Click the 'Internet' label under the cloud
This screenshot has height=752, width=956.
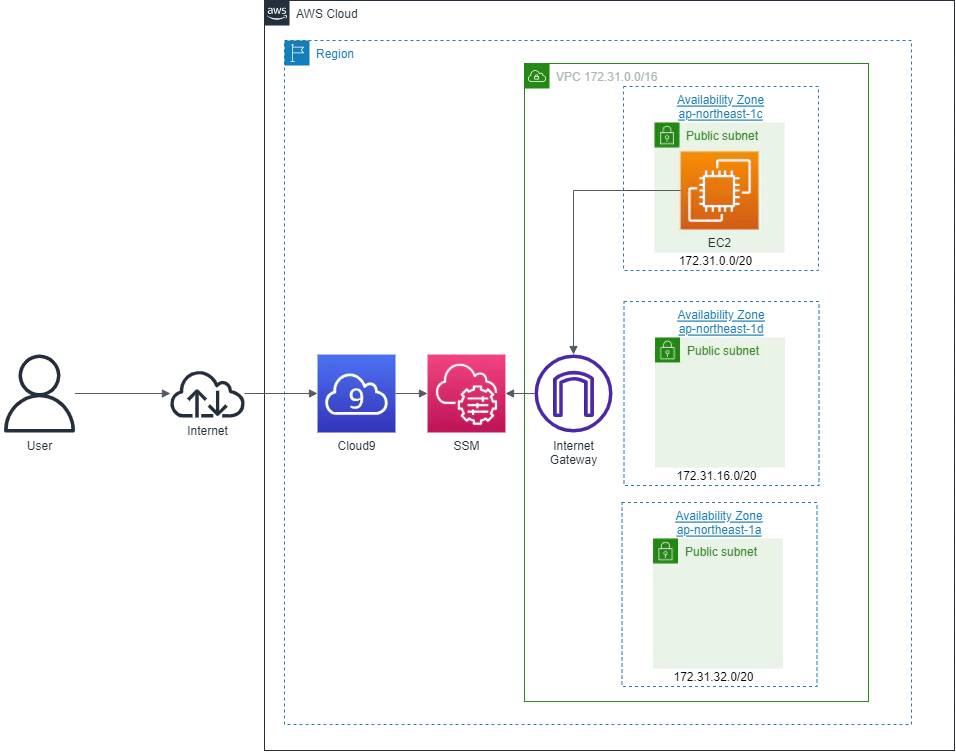207,431
